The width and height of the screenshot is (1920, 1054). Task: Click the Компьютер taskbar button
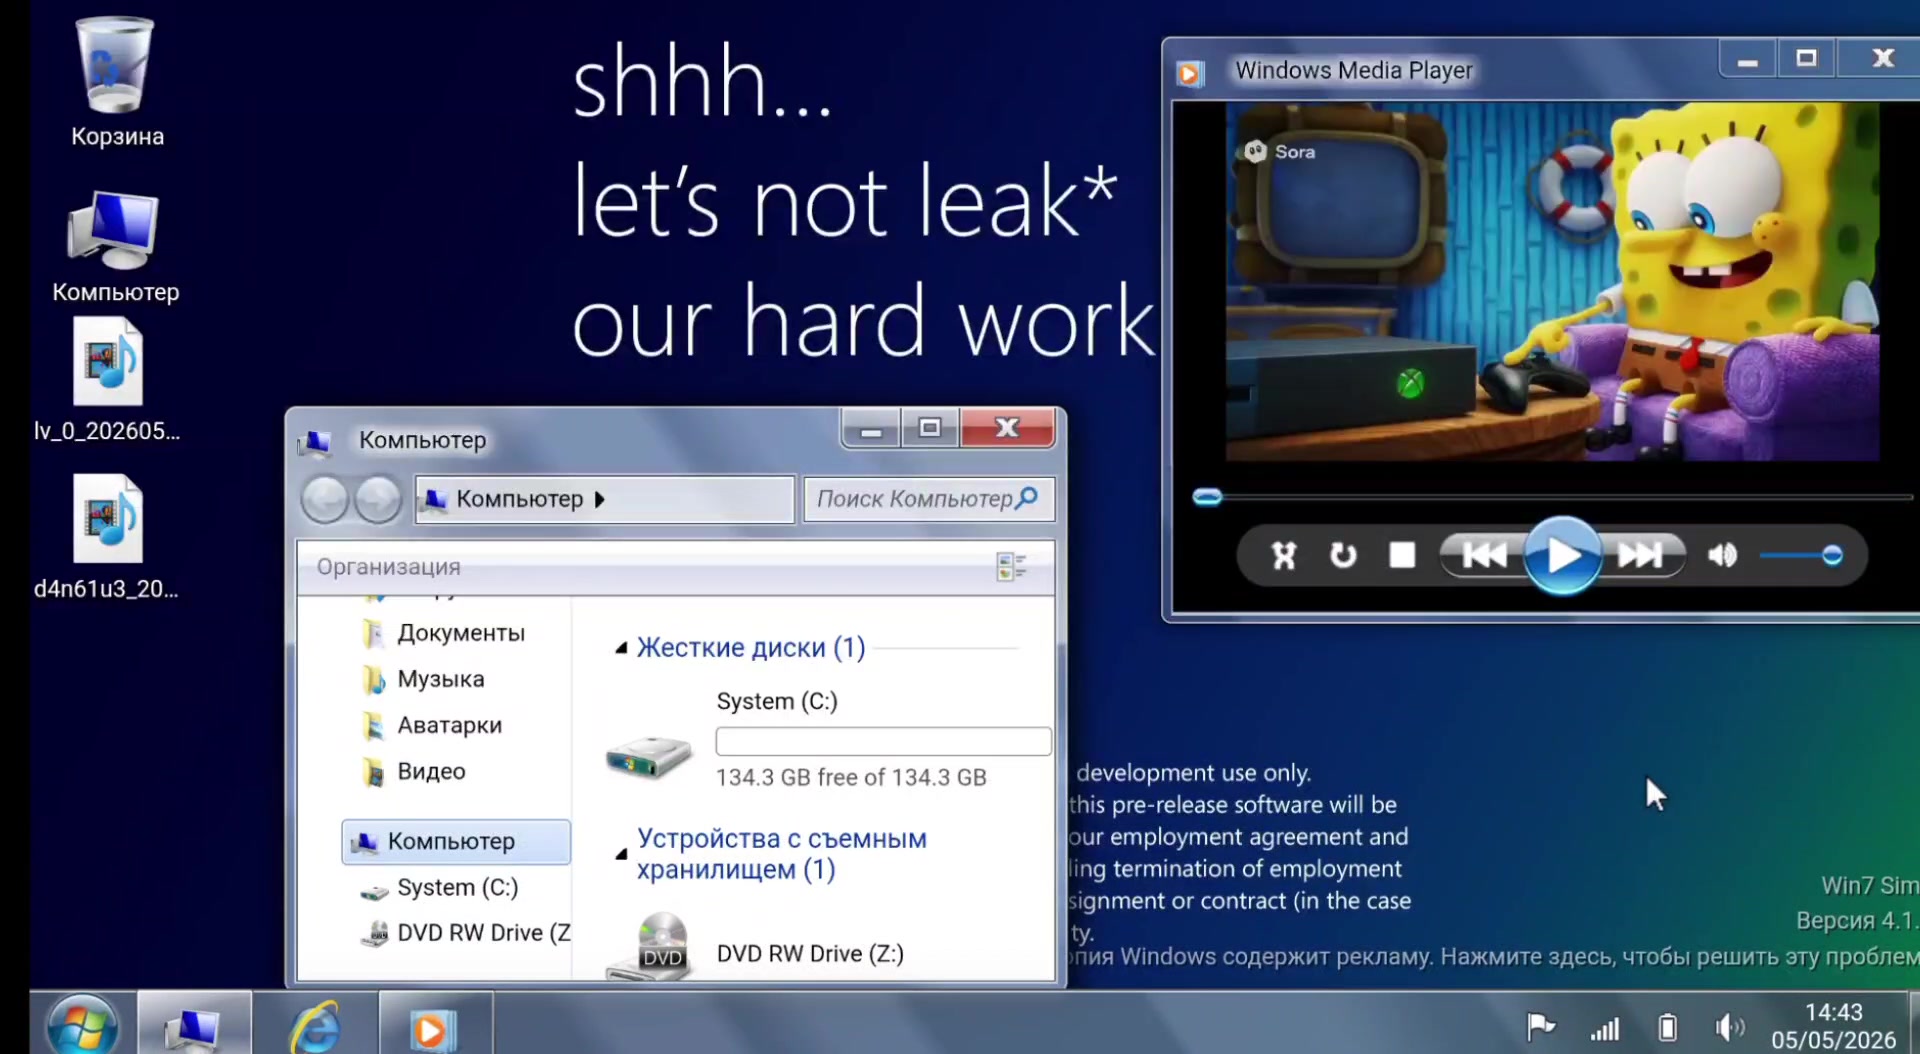[x=194, y=1023]
